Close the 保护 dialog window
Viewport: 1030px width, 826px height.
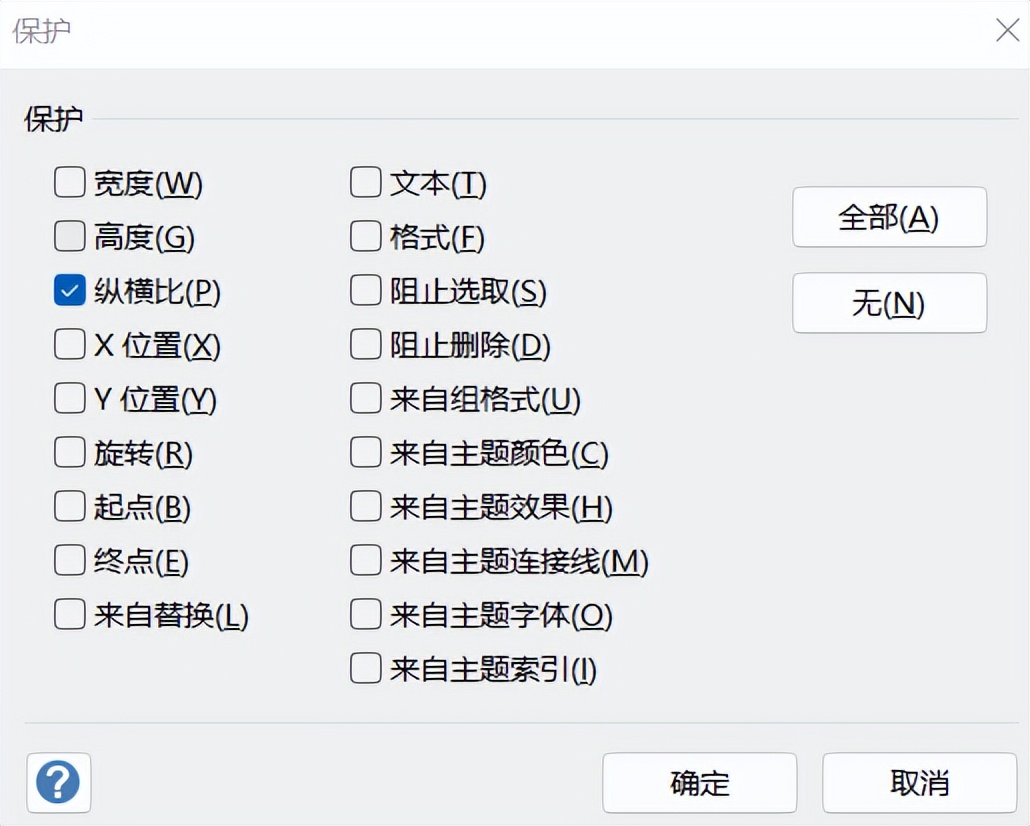(1007, 30)
